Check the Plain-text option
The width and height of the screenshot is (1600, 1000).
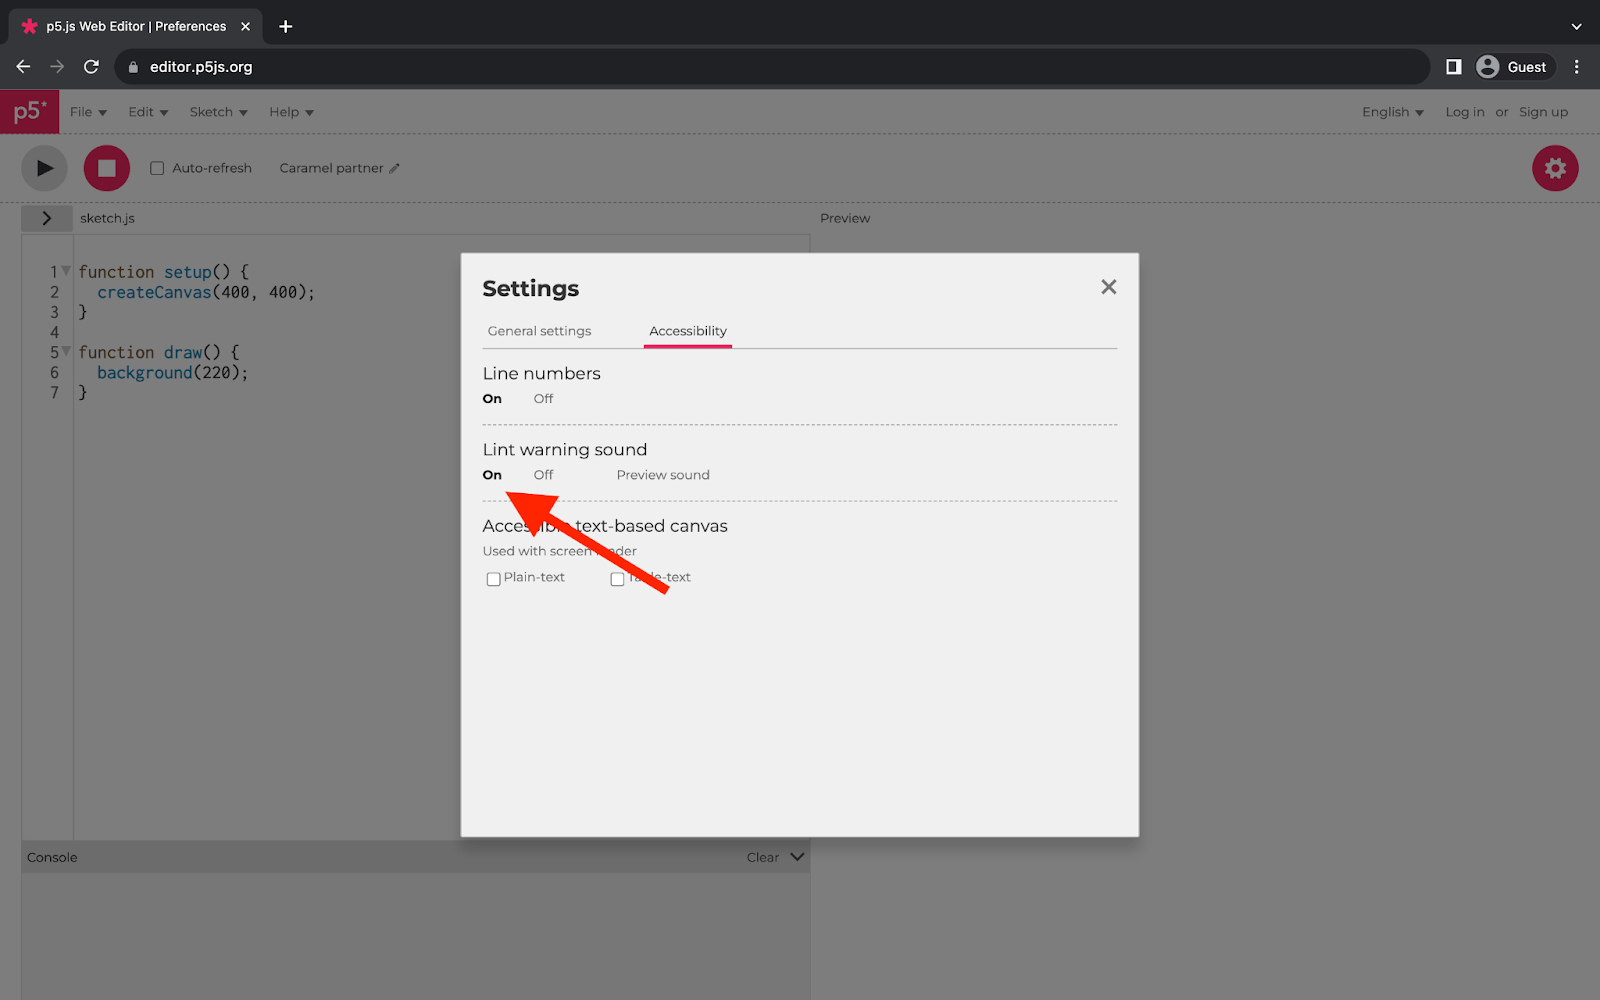[x=493, y=578]
